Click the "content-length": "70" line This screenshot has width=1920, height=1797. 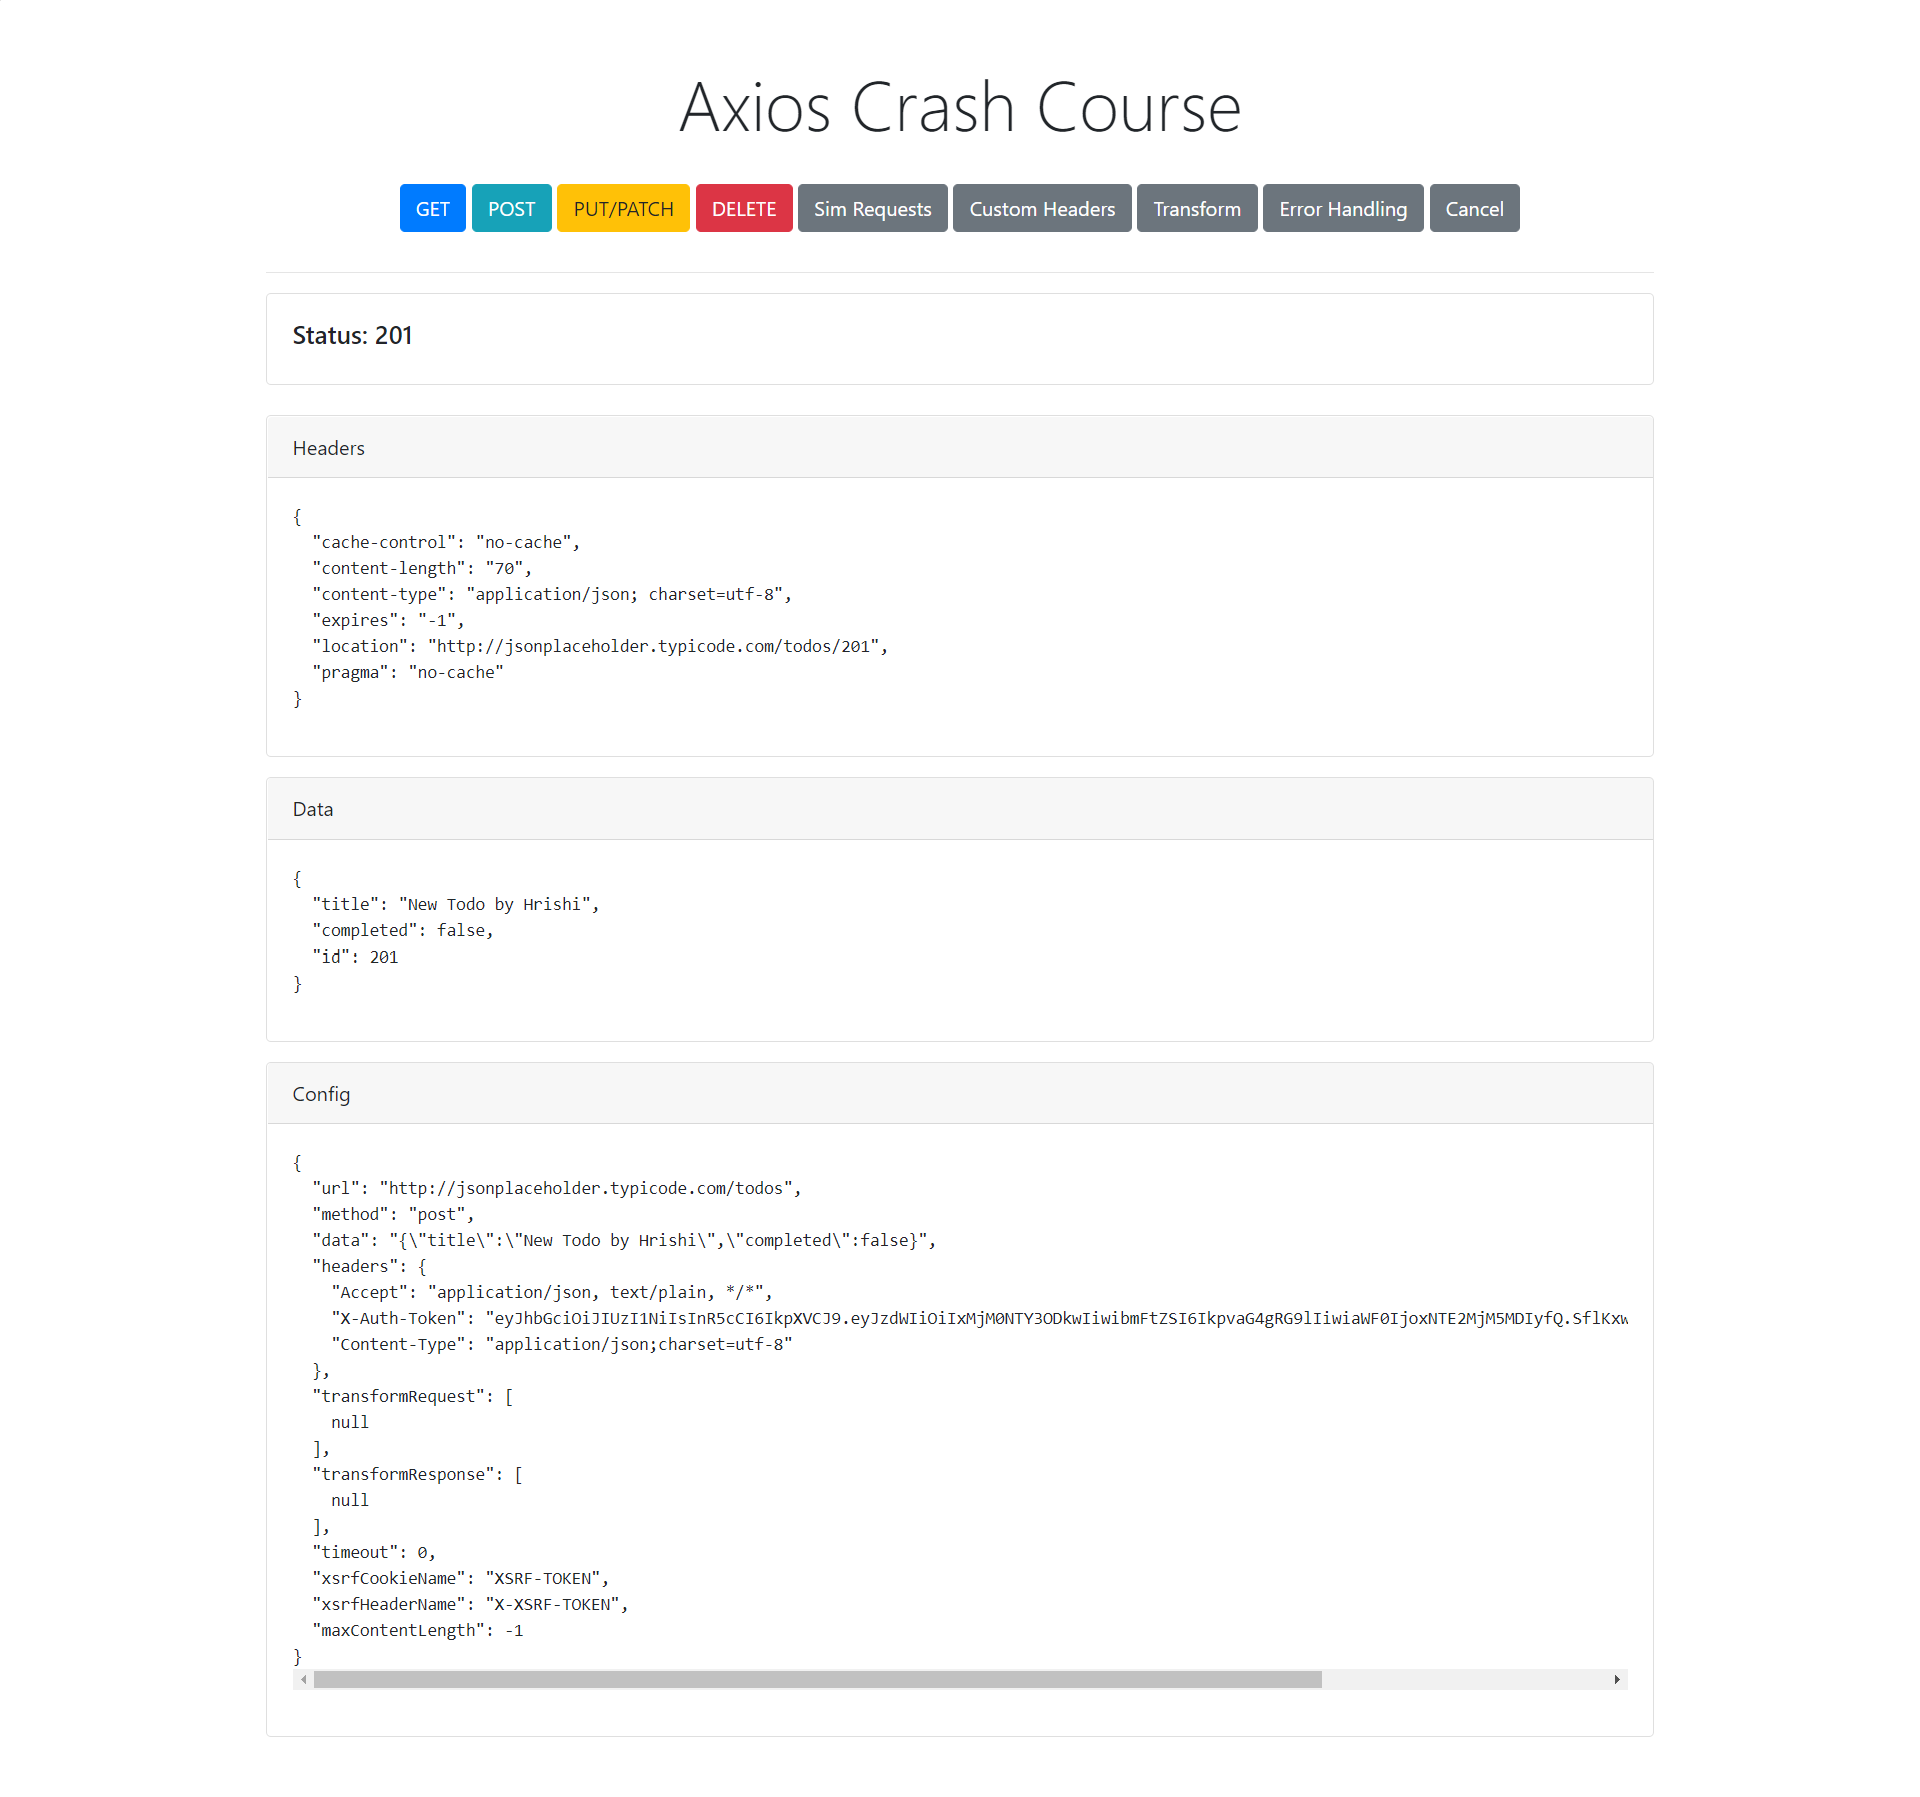pos(422,568)
